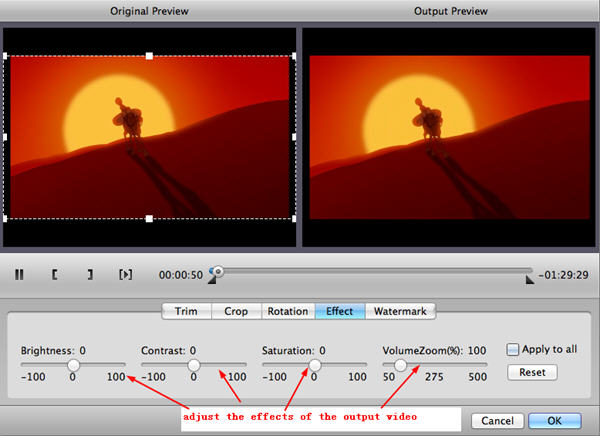The image size is (600, 436).
Task: Click the Output Preview video frame
Action: click(450, 137)
